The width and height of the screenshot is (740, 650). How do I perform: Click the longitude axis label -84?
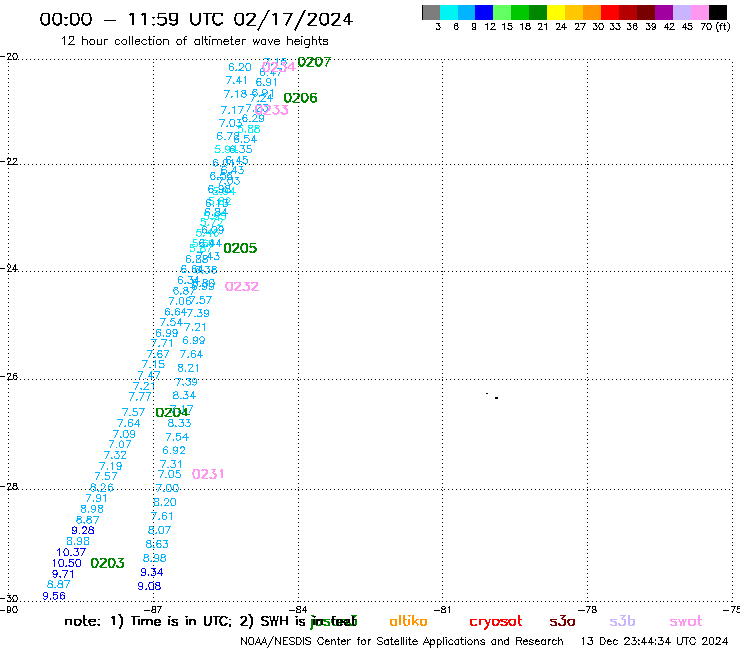[297, 610]
